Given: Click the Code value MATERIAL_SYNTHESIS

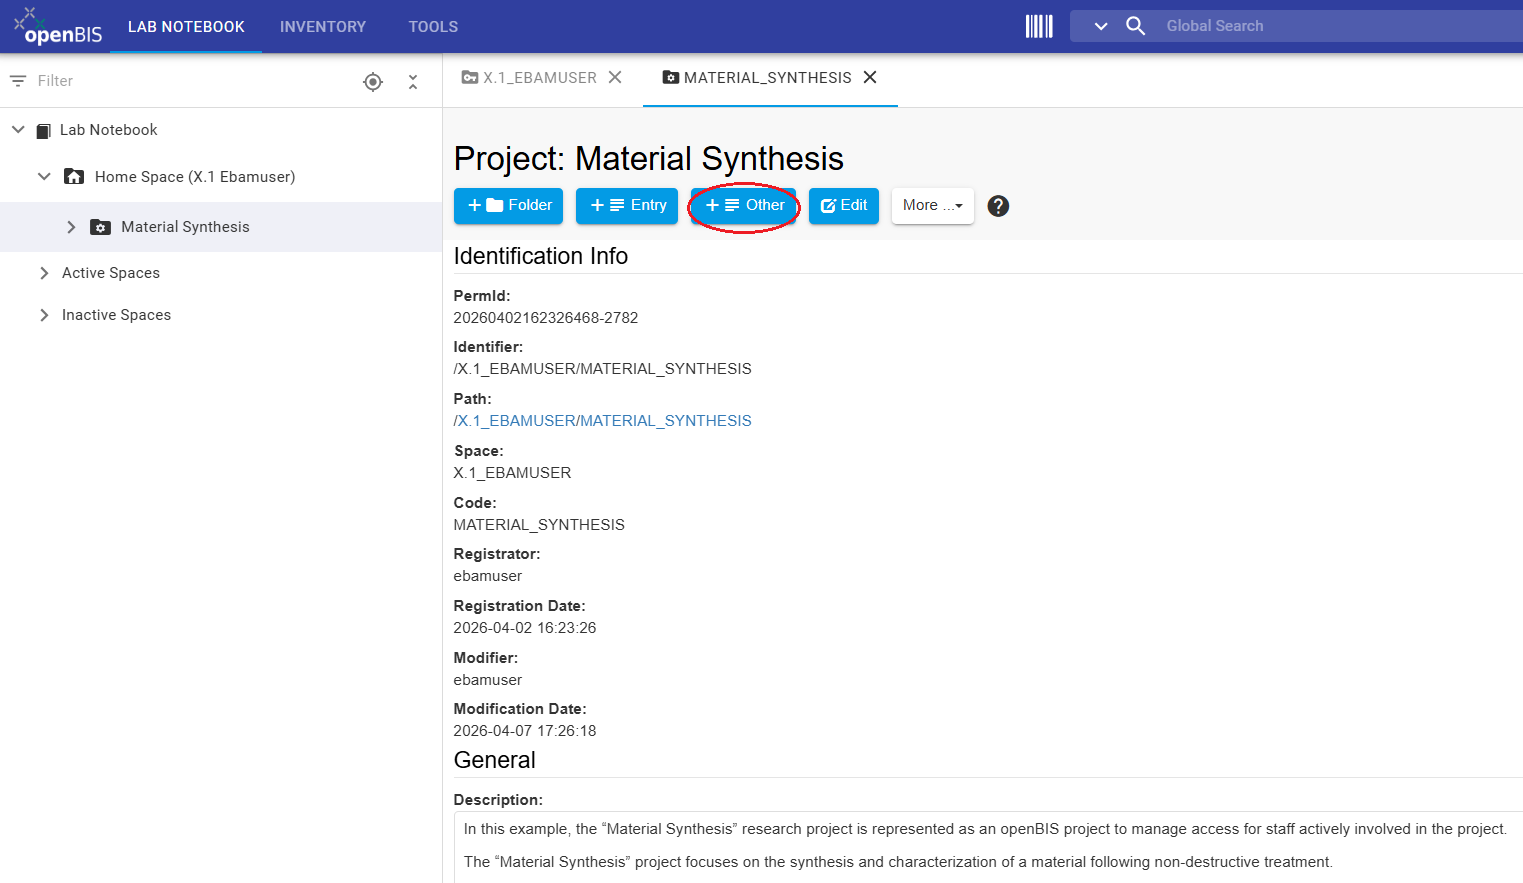Looking at the screenshot, I should point(539,525).
